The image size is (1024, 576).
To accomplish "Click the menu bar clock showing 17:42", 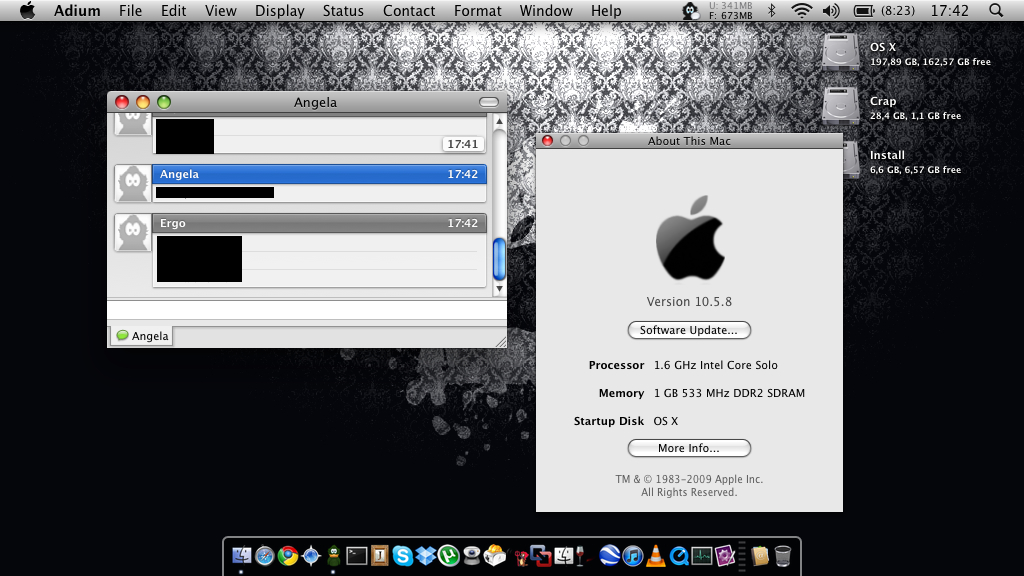I will coord(950,10).
